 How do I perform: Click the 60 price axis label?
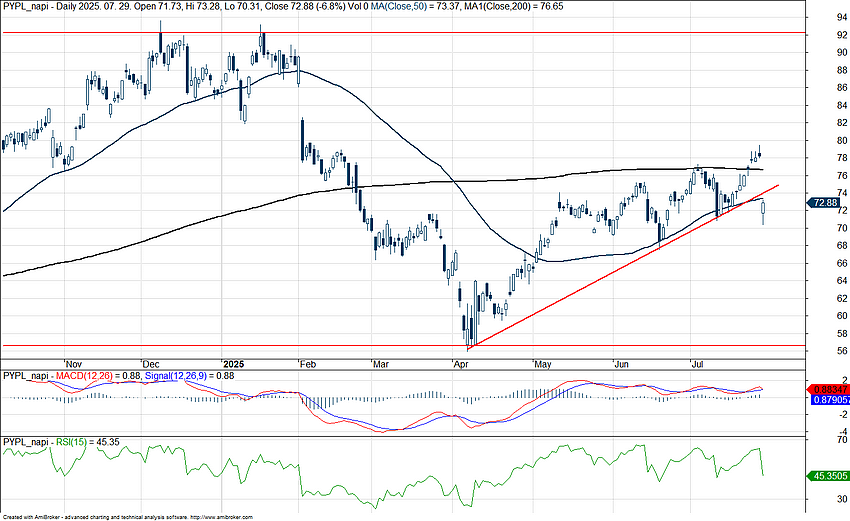[842, 316]
